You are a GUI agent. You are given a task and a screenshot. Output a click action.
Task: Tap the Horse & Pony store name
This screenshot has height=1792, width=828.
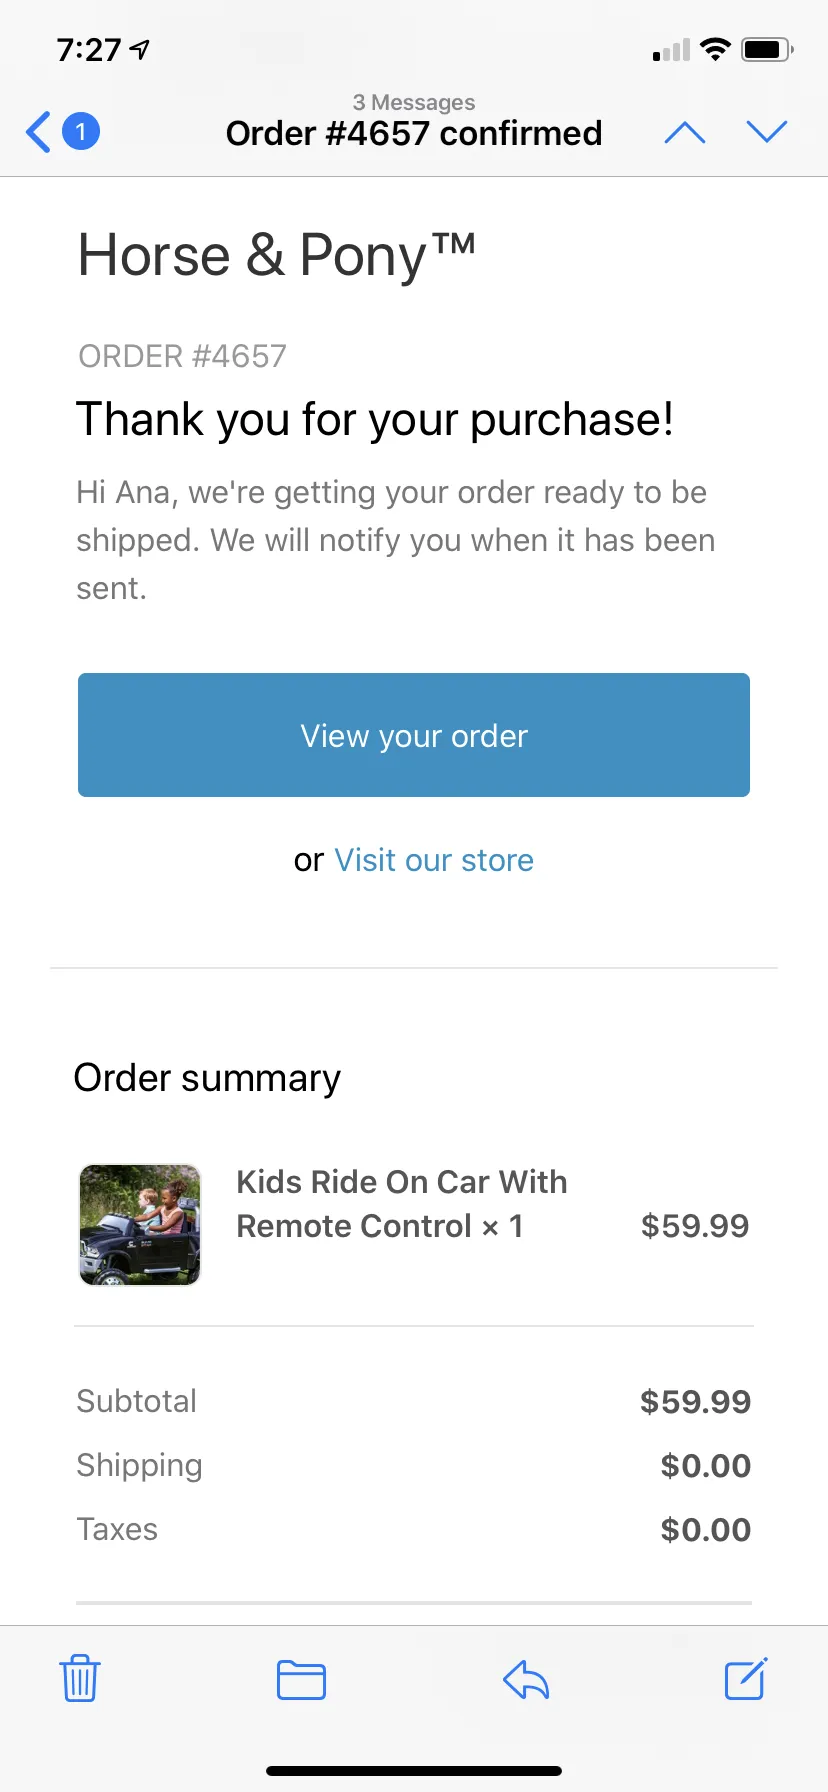point(276,255)
